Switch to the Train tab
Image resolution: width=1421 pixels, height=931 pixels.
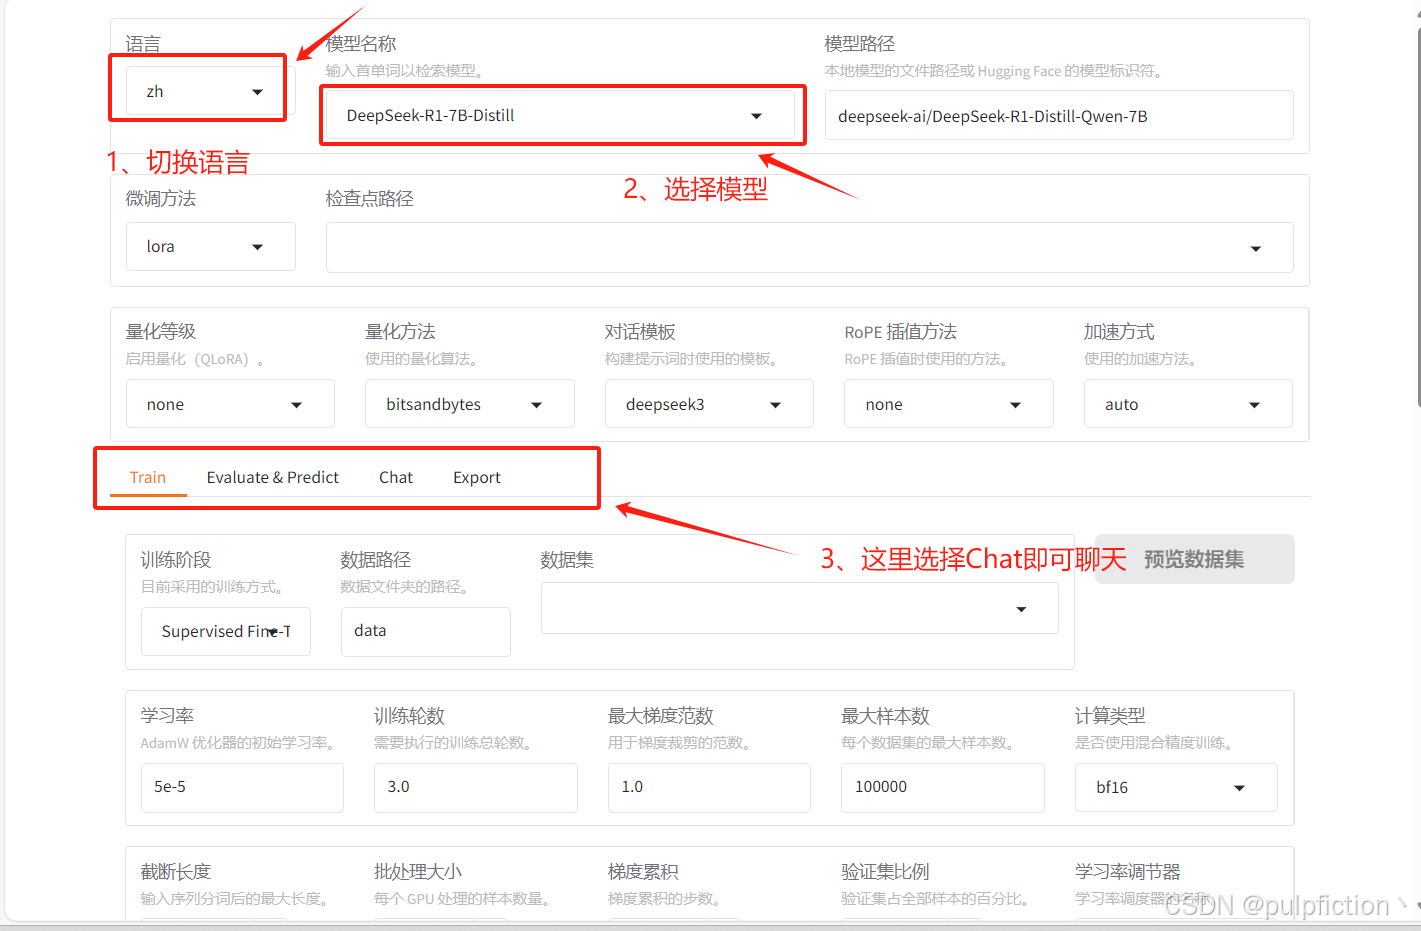click(x=148, y=478)
